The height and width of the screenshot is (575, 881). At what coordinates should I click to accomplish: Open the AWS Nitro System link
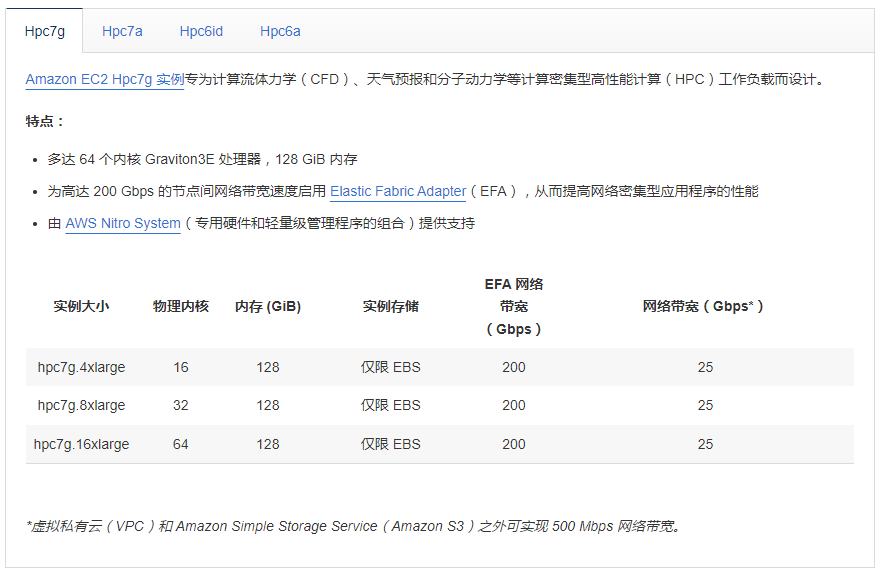click(123, 223)
